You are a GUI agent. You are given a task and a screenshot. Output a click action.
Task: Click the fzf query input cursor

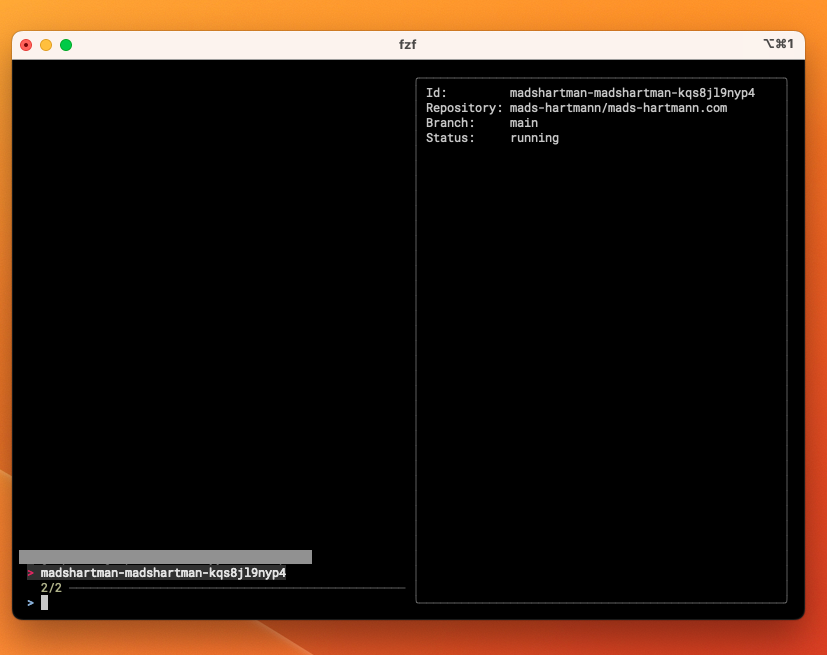(x=44, y=602)
